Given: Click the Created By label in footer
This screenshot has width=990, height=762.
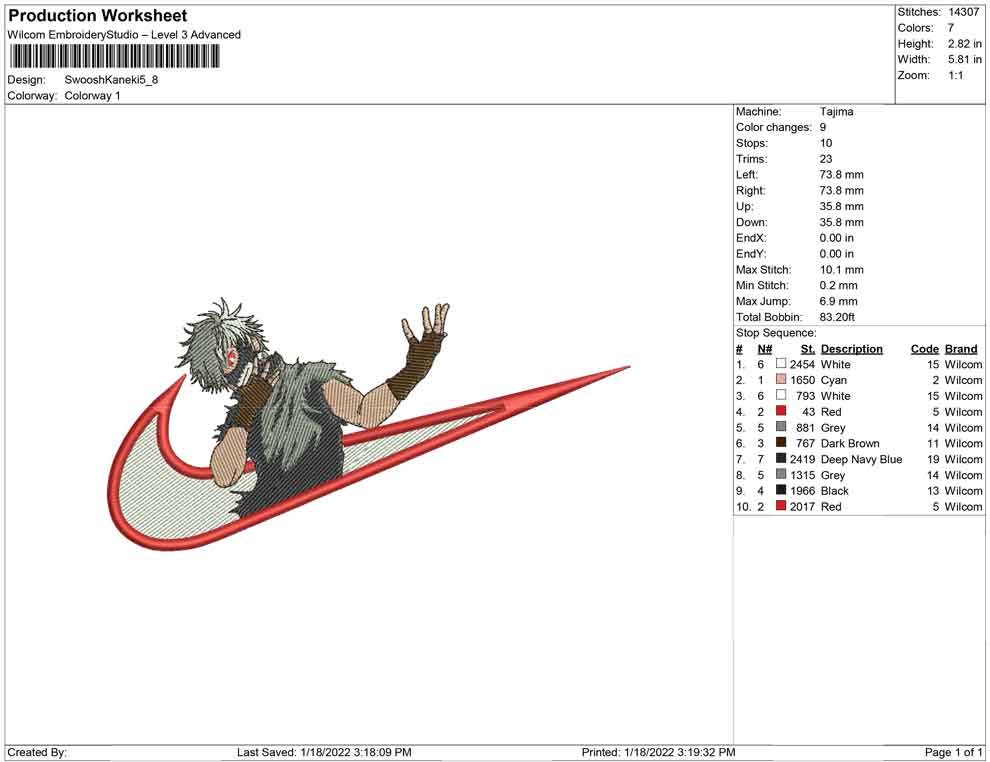Looking at the screenshot, I should 37,752.
